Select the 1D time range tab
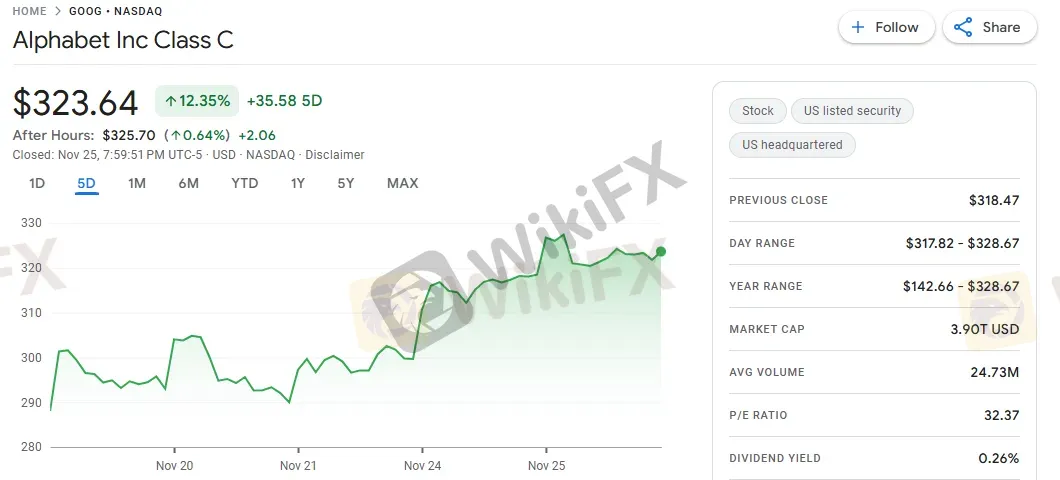 click(37, 183)
